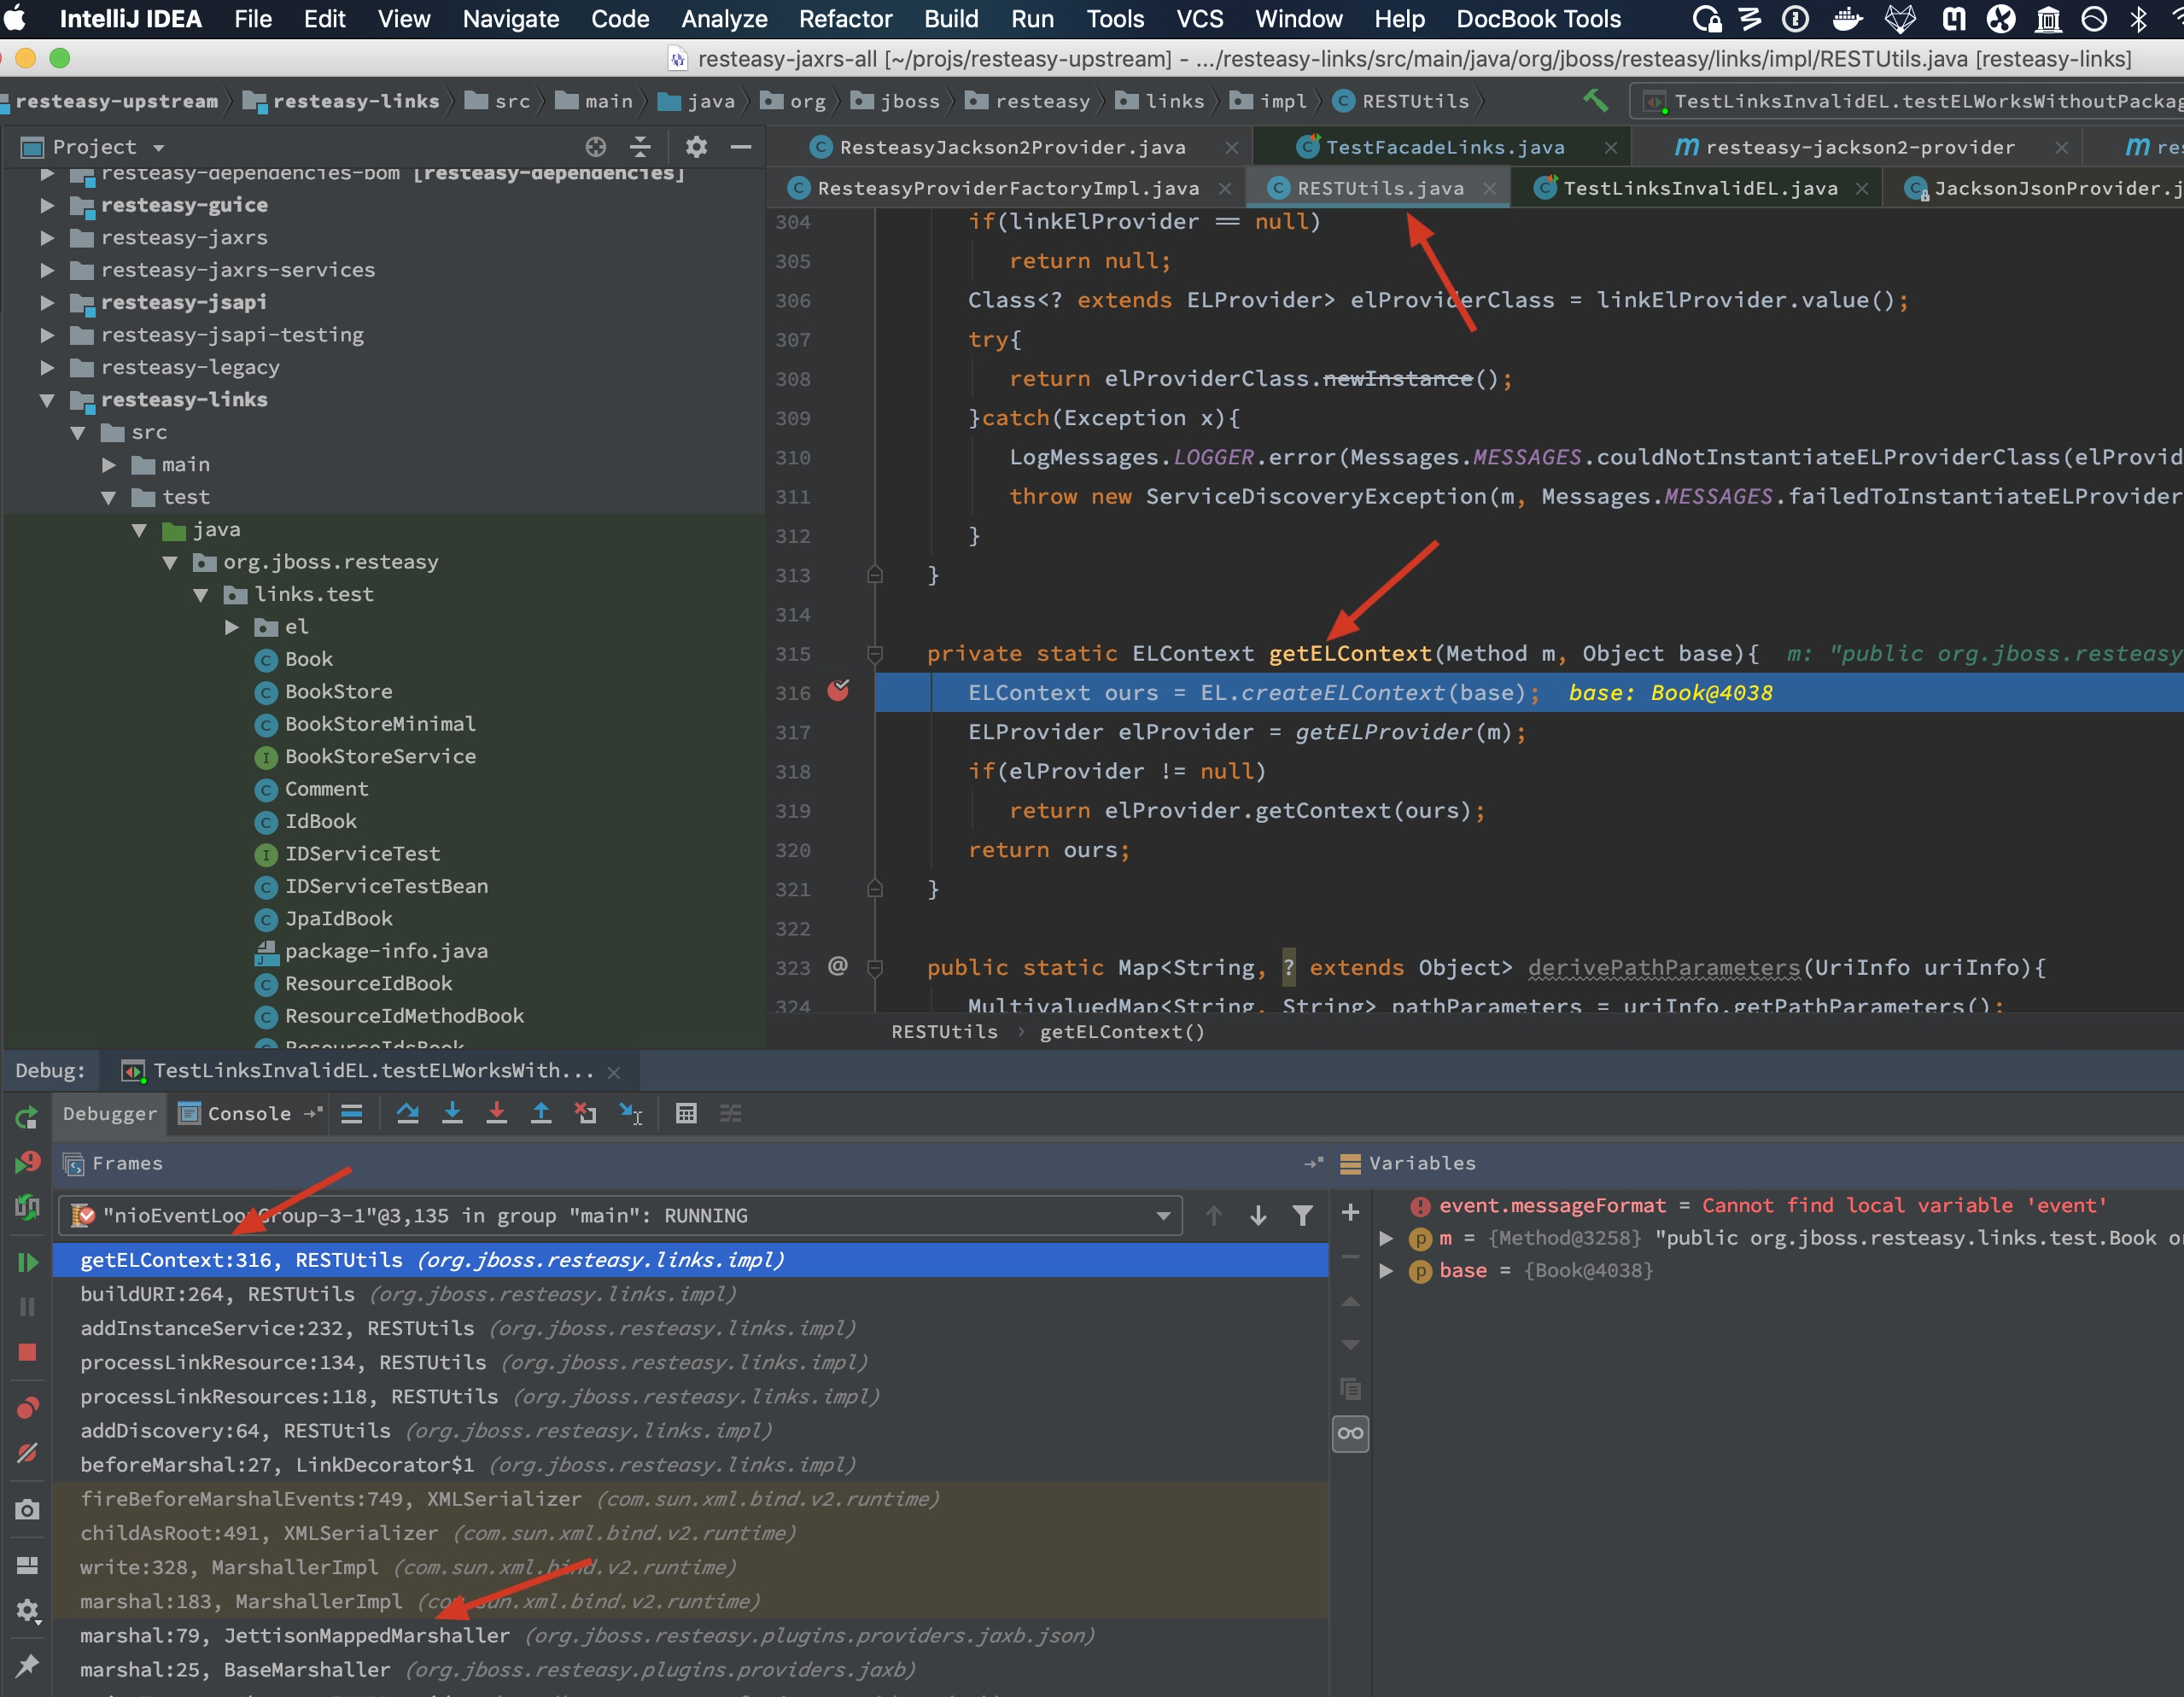Click the red Stop debug icon
This screenshot has width=2184, height=1697.
(27, 1352)
